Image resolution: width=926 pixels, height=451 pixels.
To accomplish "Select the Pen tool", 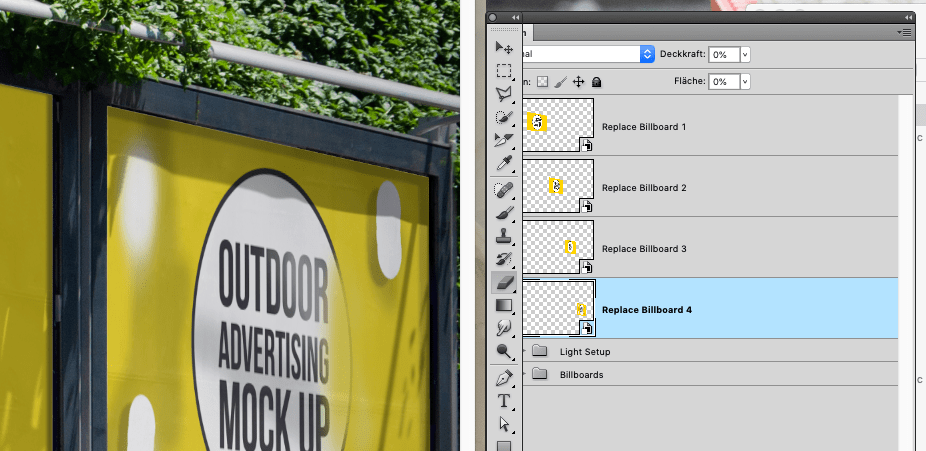I will click(504, 378).
